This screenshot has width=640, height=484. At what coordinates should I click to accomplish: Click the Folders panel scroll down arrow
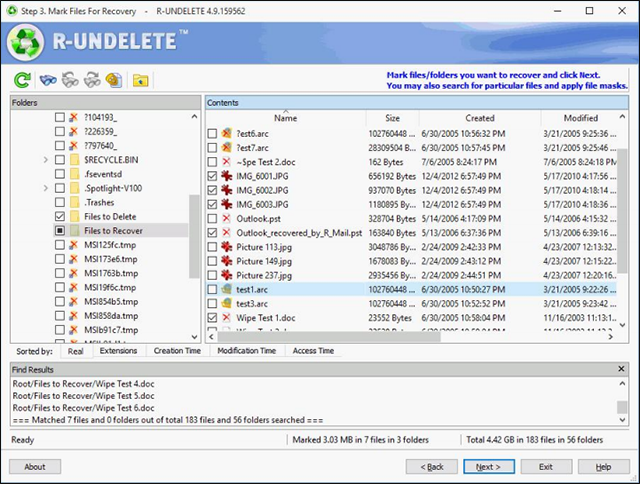(x=194, y=337)
